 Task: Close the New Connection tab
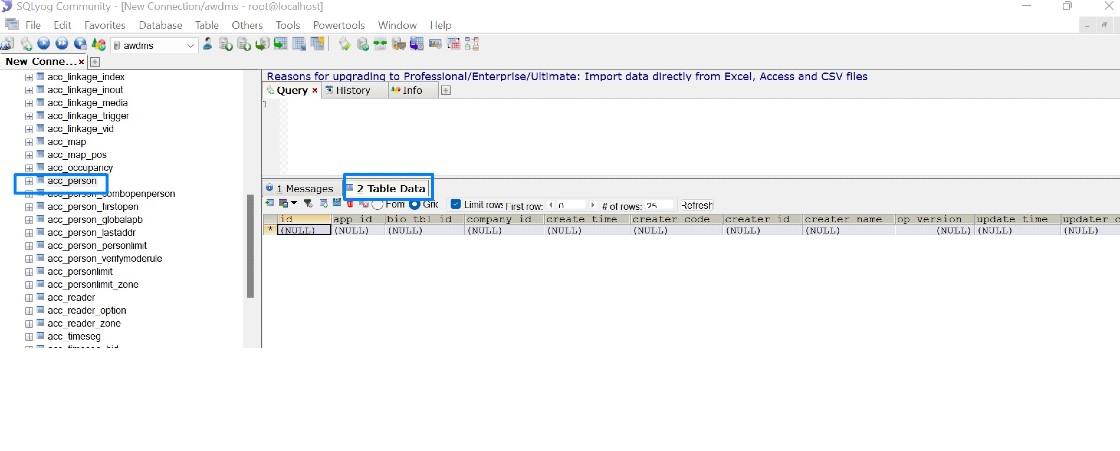[x=81, y=62]
